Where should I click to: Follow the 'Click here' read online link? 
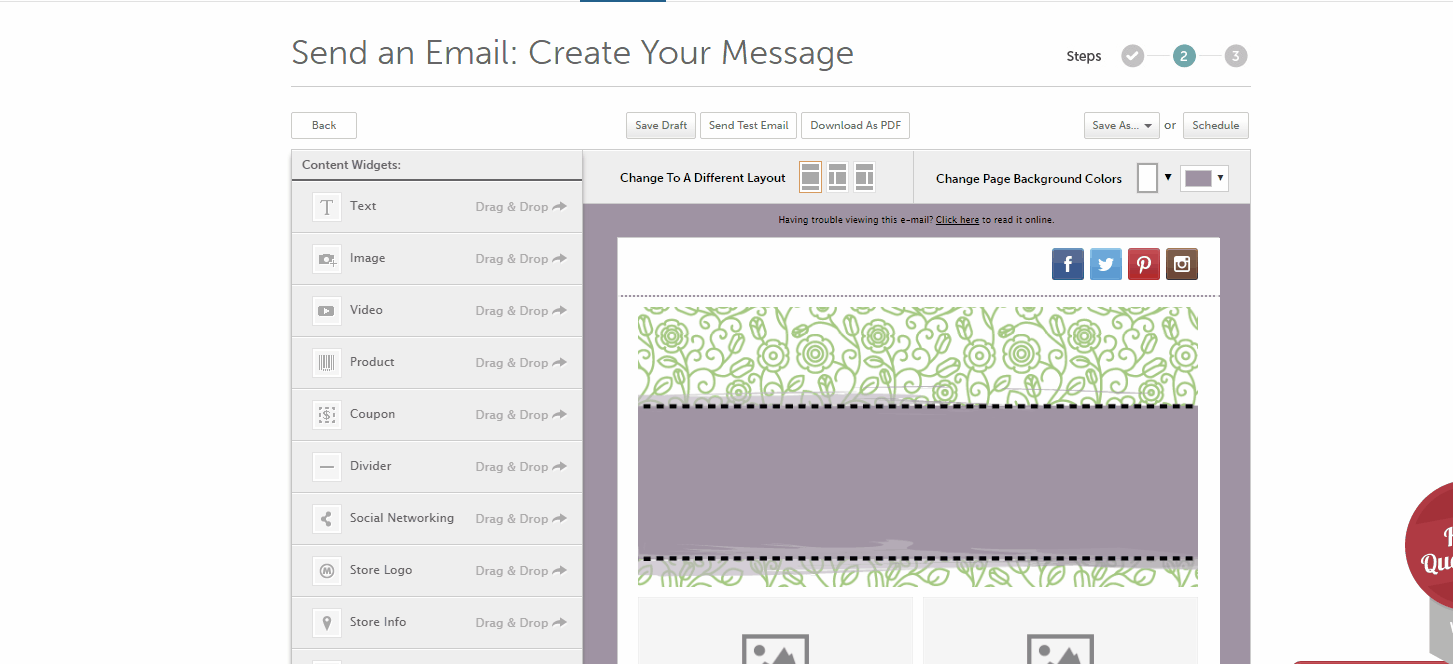coord(957,220)
